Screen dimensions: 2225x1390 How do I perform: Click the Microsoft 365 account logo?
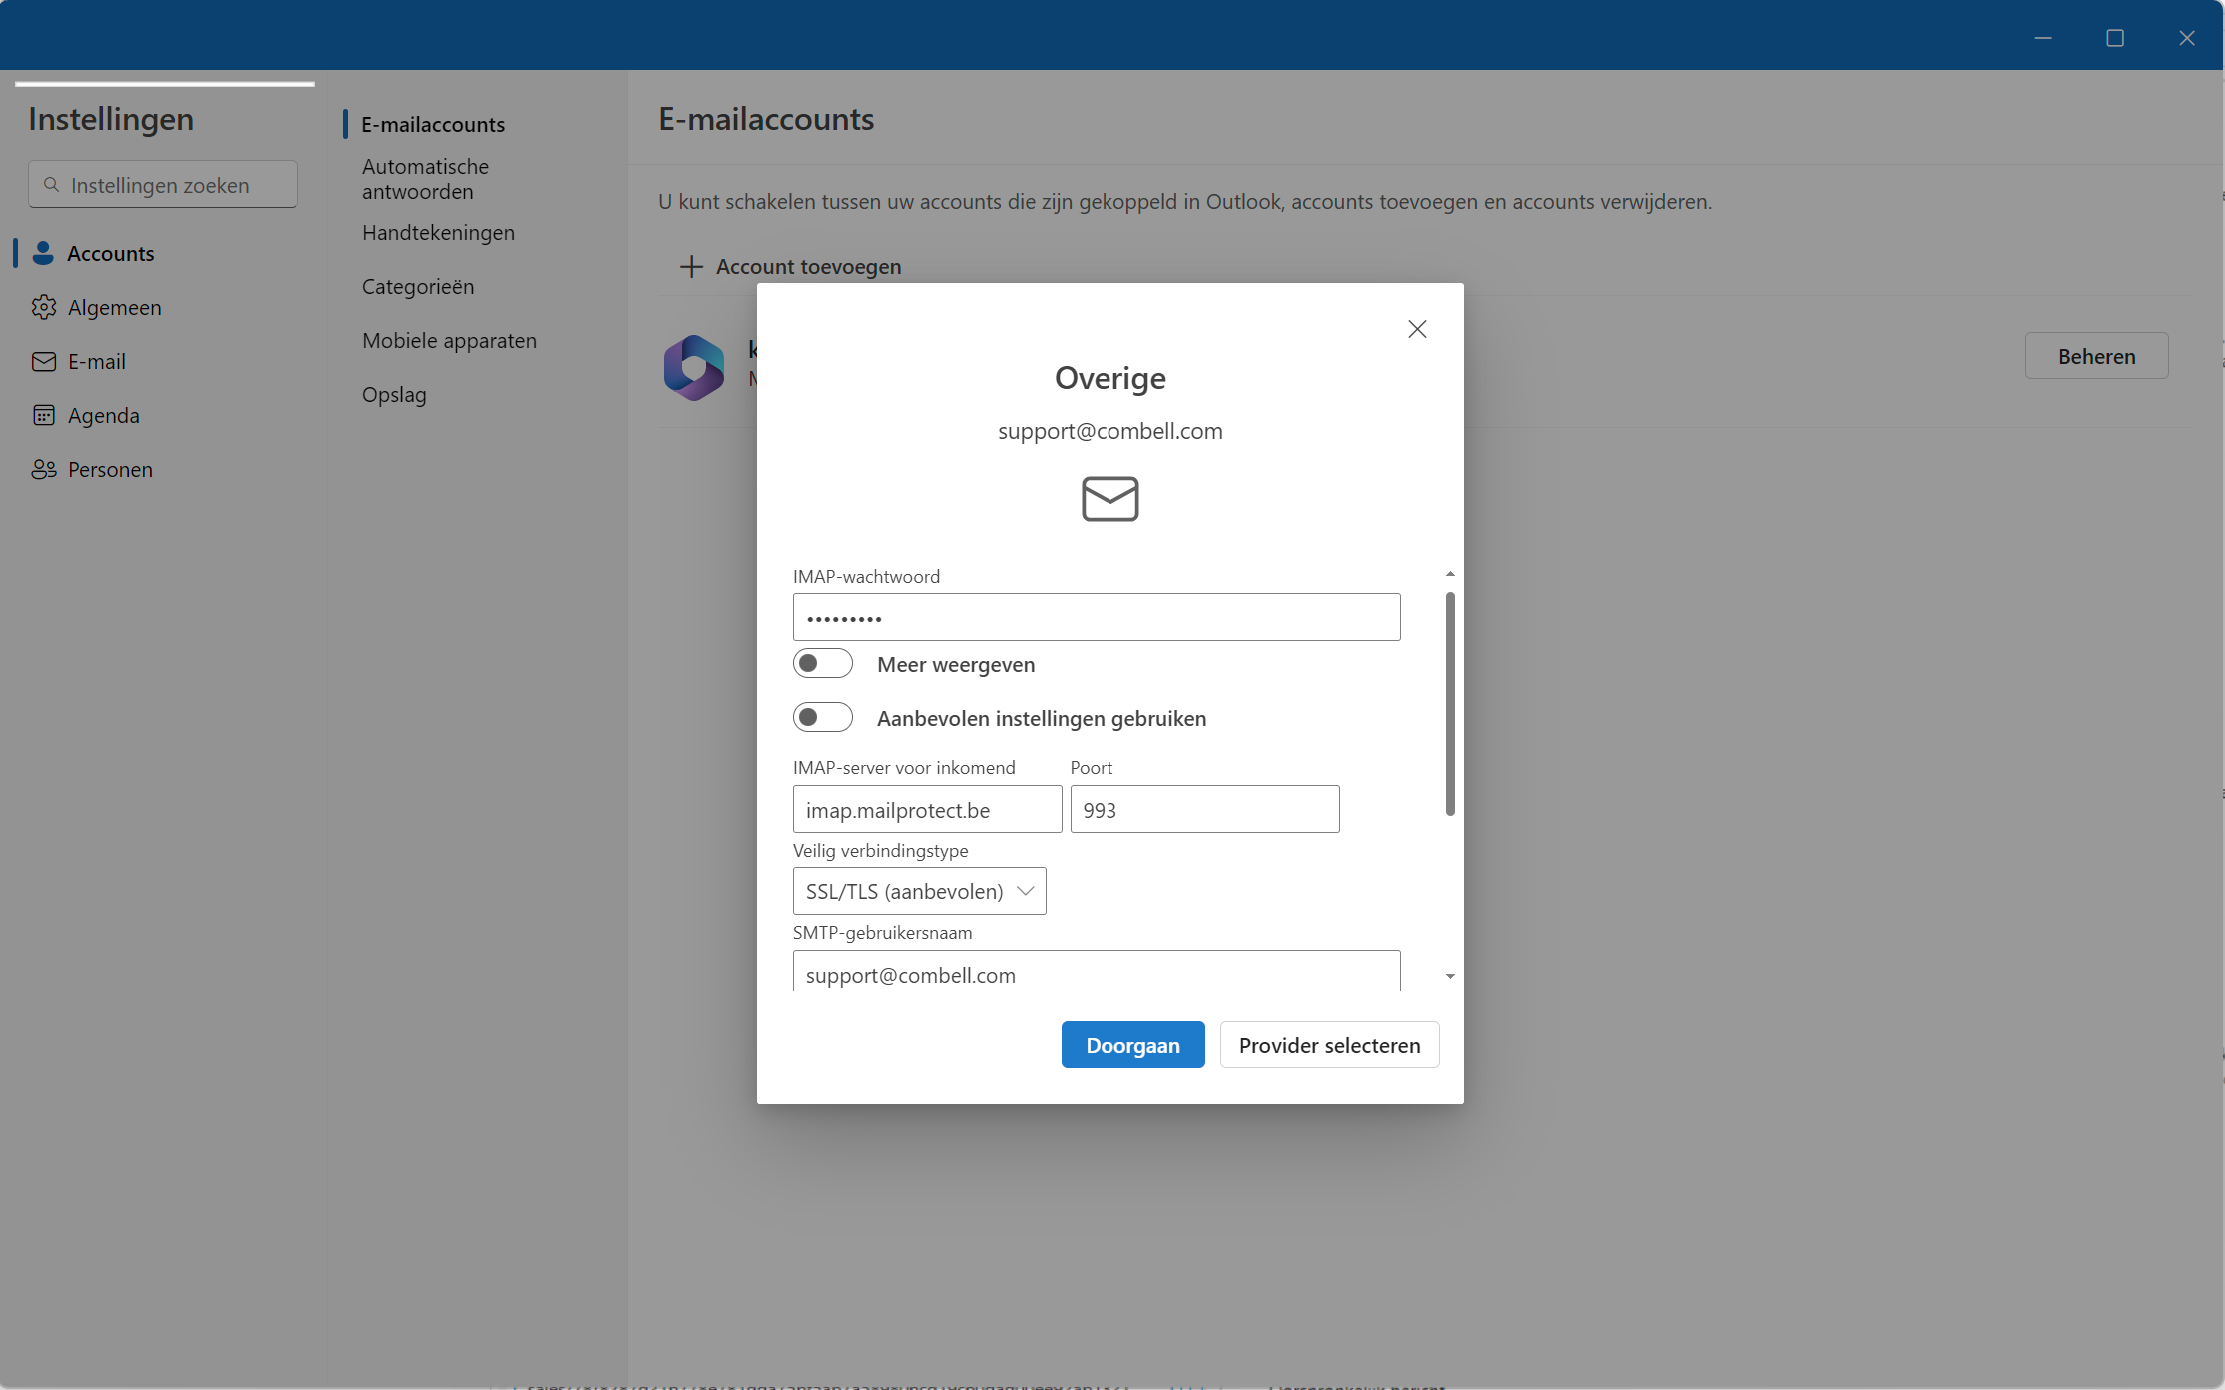pyautogui.click(x=694, y=367)
